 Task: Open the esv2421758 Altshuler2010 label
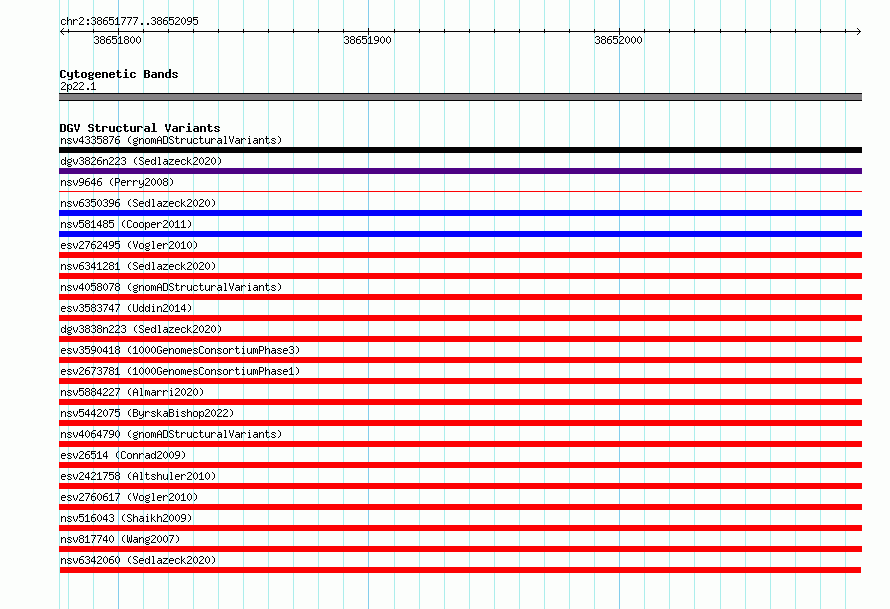tap(138, 476)
